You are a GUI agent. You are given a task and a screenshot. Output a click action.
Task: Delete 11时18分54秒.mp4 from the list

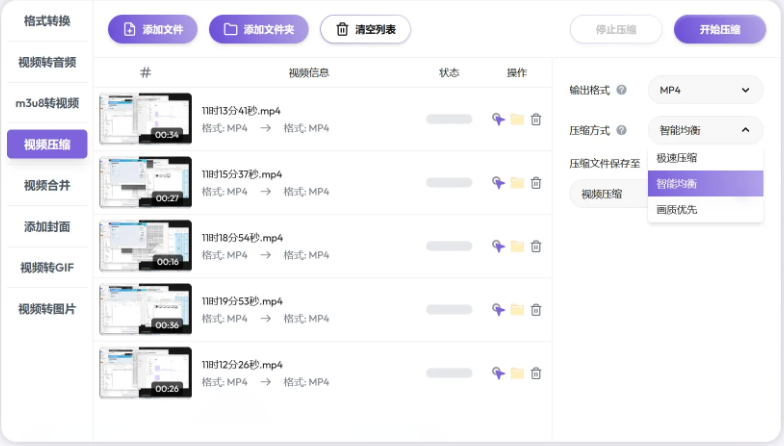536,246
